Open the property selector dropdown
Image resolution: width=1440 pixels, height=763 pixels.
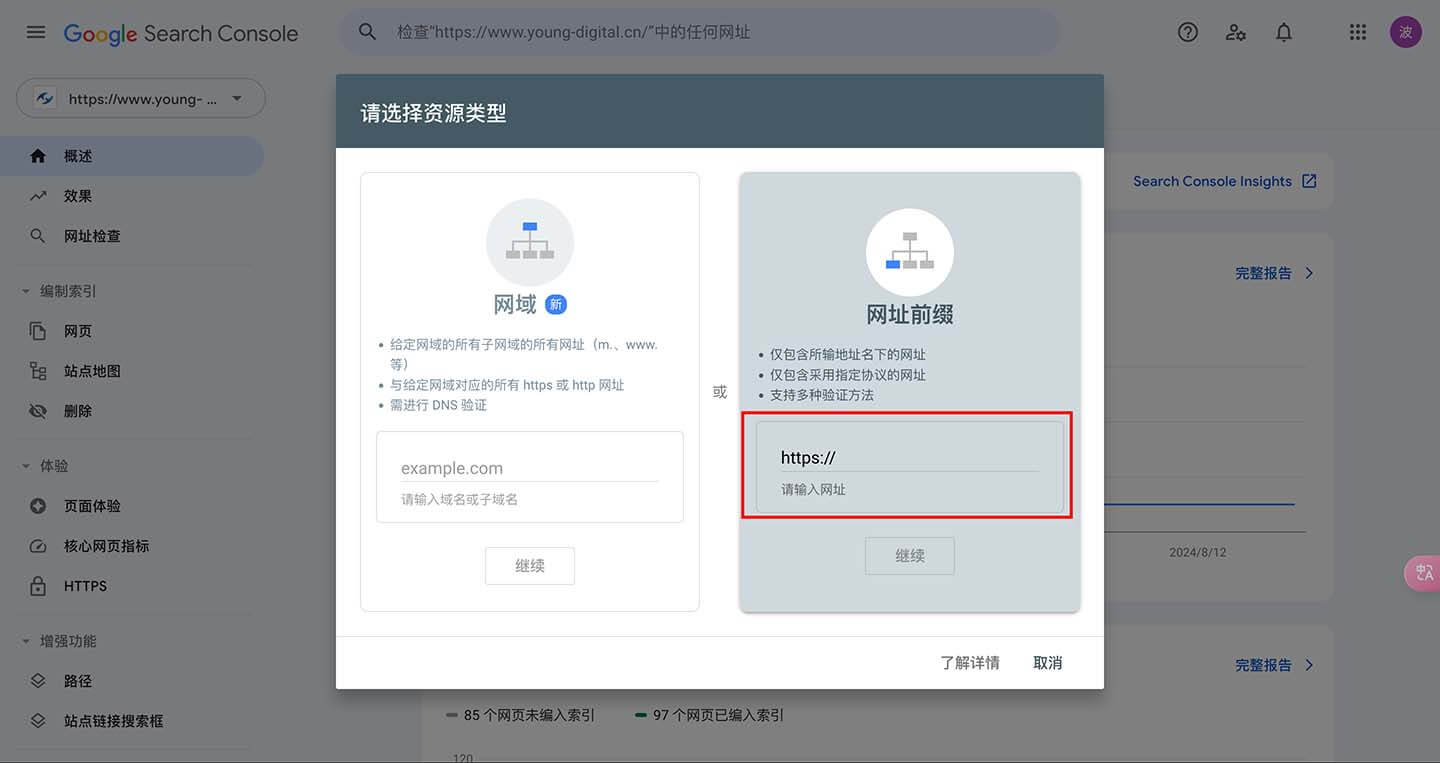pyautogui.click(x=141, y=98)
